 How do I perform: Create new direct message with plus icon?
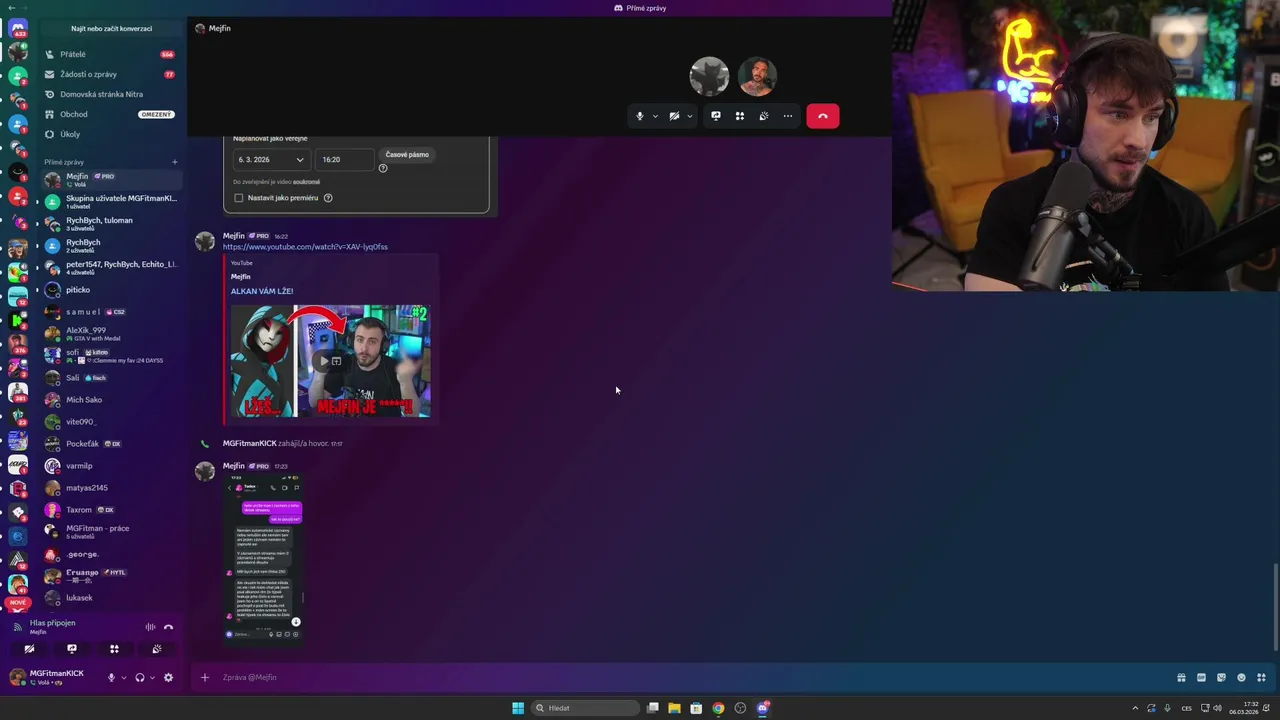coord(174,162)
